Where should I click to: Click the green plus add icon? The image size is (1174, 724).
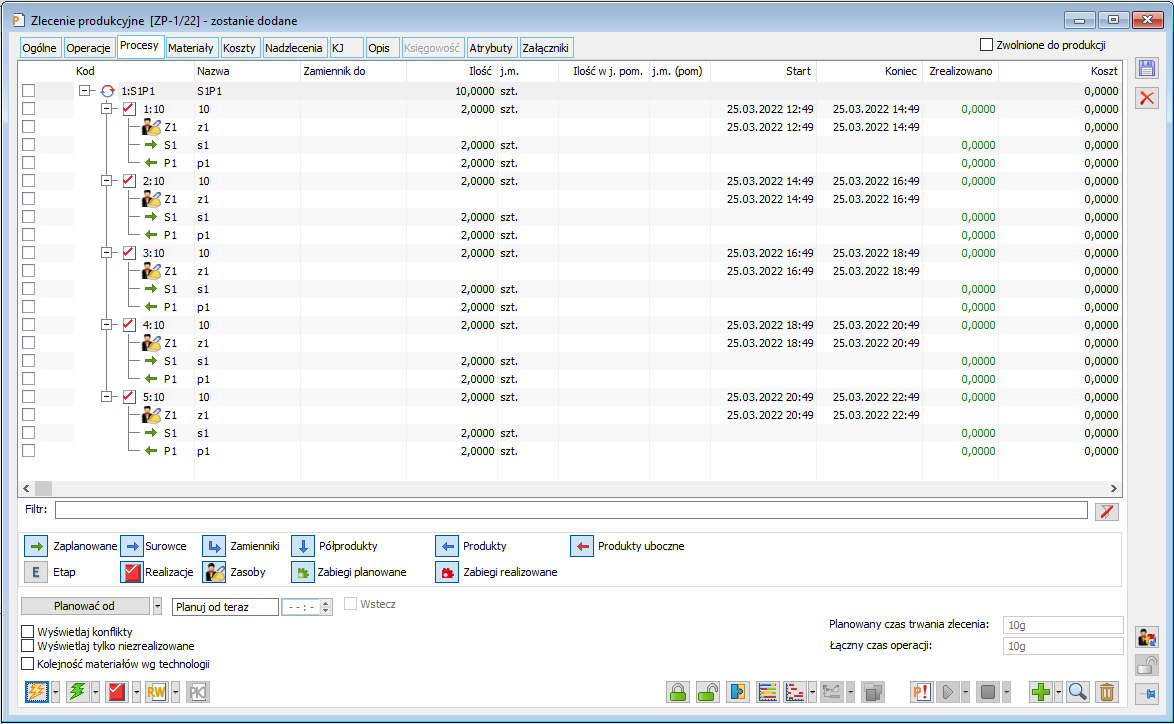pos(1041,692)
